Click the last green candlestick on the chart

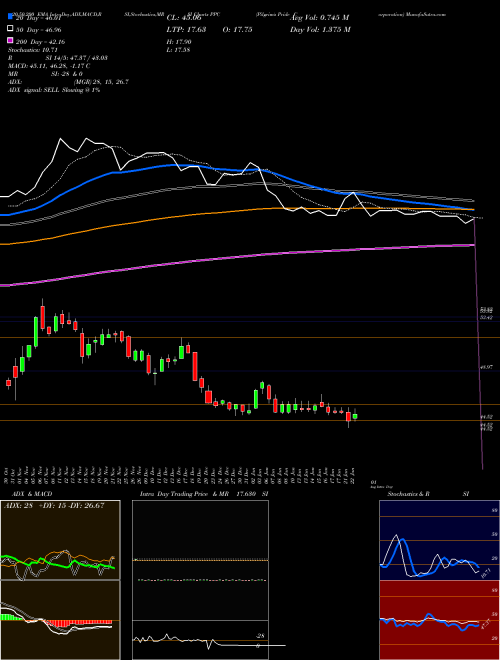pyautogui.click(x=355, y=416)
